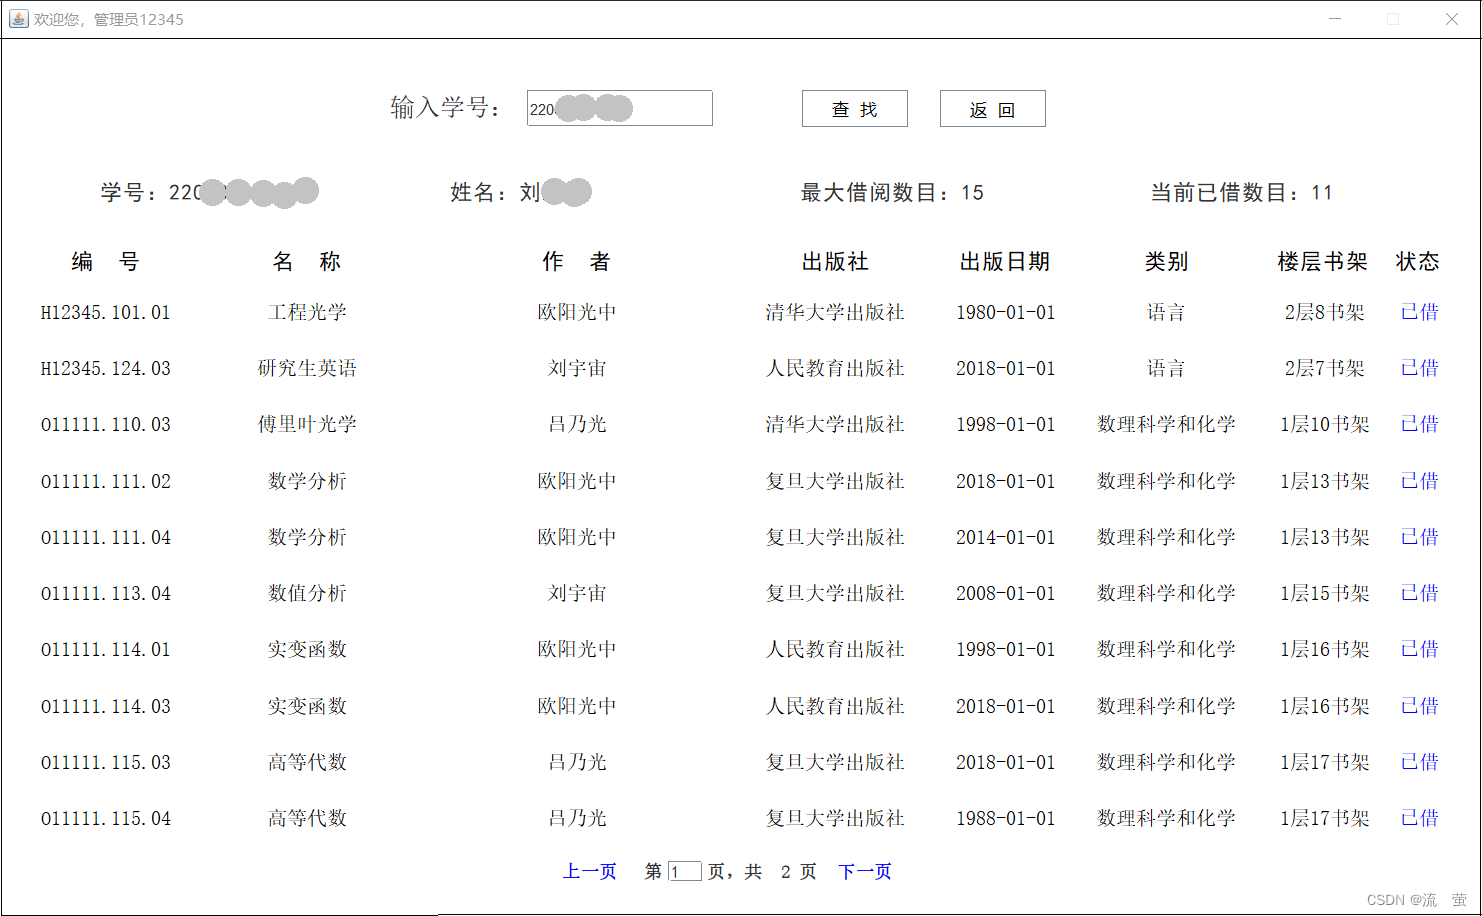Click 已借 status for 011111.110.03

pyautogui.click(x=1419, y=424)
